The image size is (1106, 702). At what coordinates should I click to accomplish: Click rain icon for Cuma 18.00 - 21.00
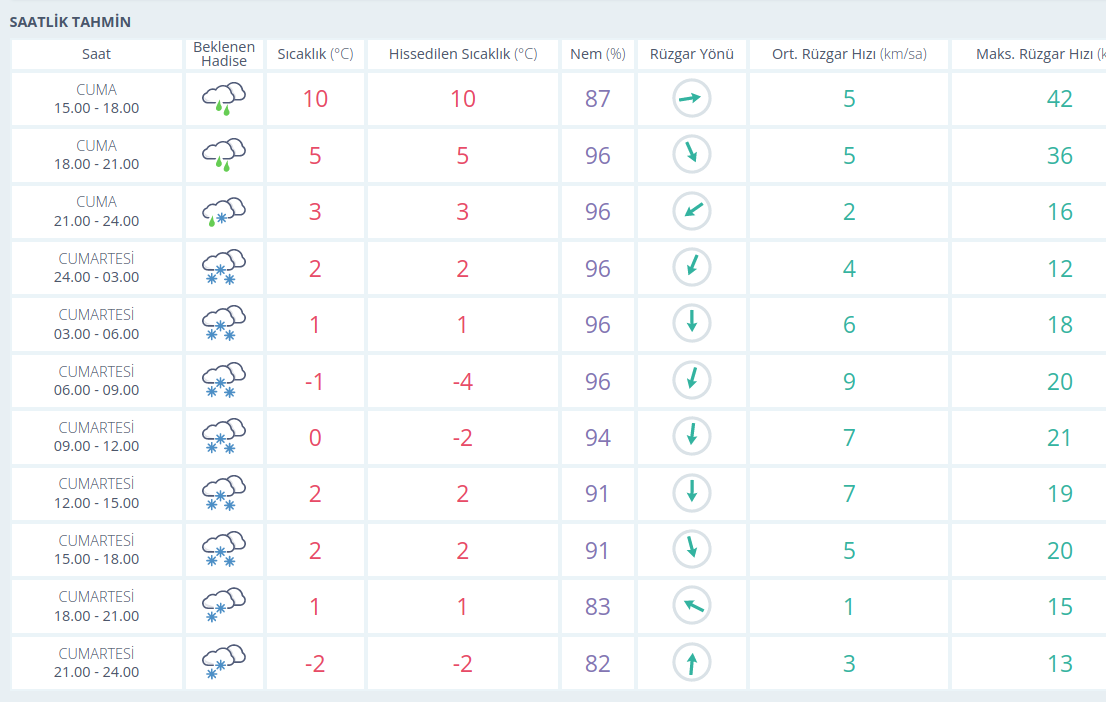pos(224,155)
